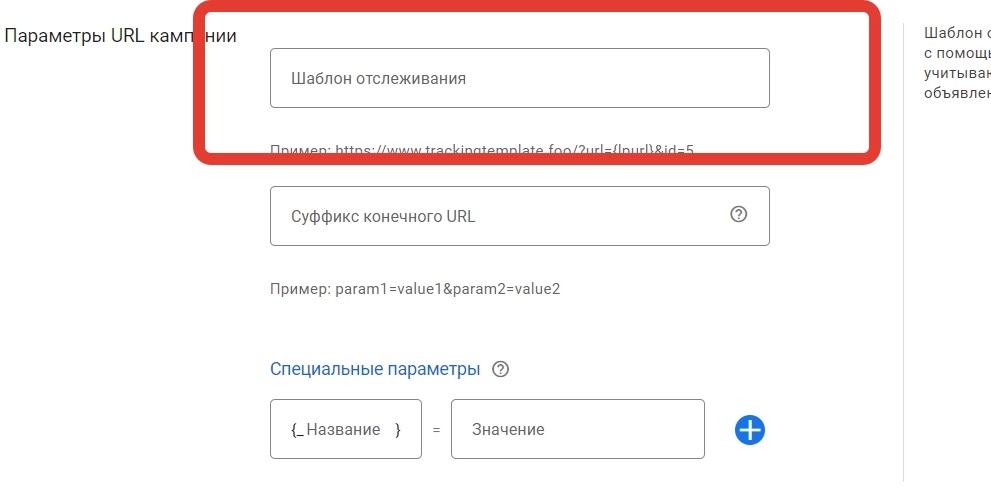Focus the Суффикс конечного URL field
991x491 pixels.
click(500, 216)
